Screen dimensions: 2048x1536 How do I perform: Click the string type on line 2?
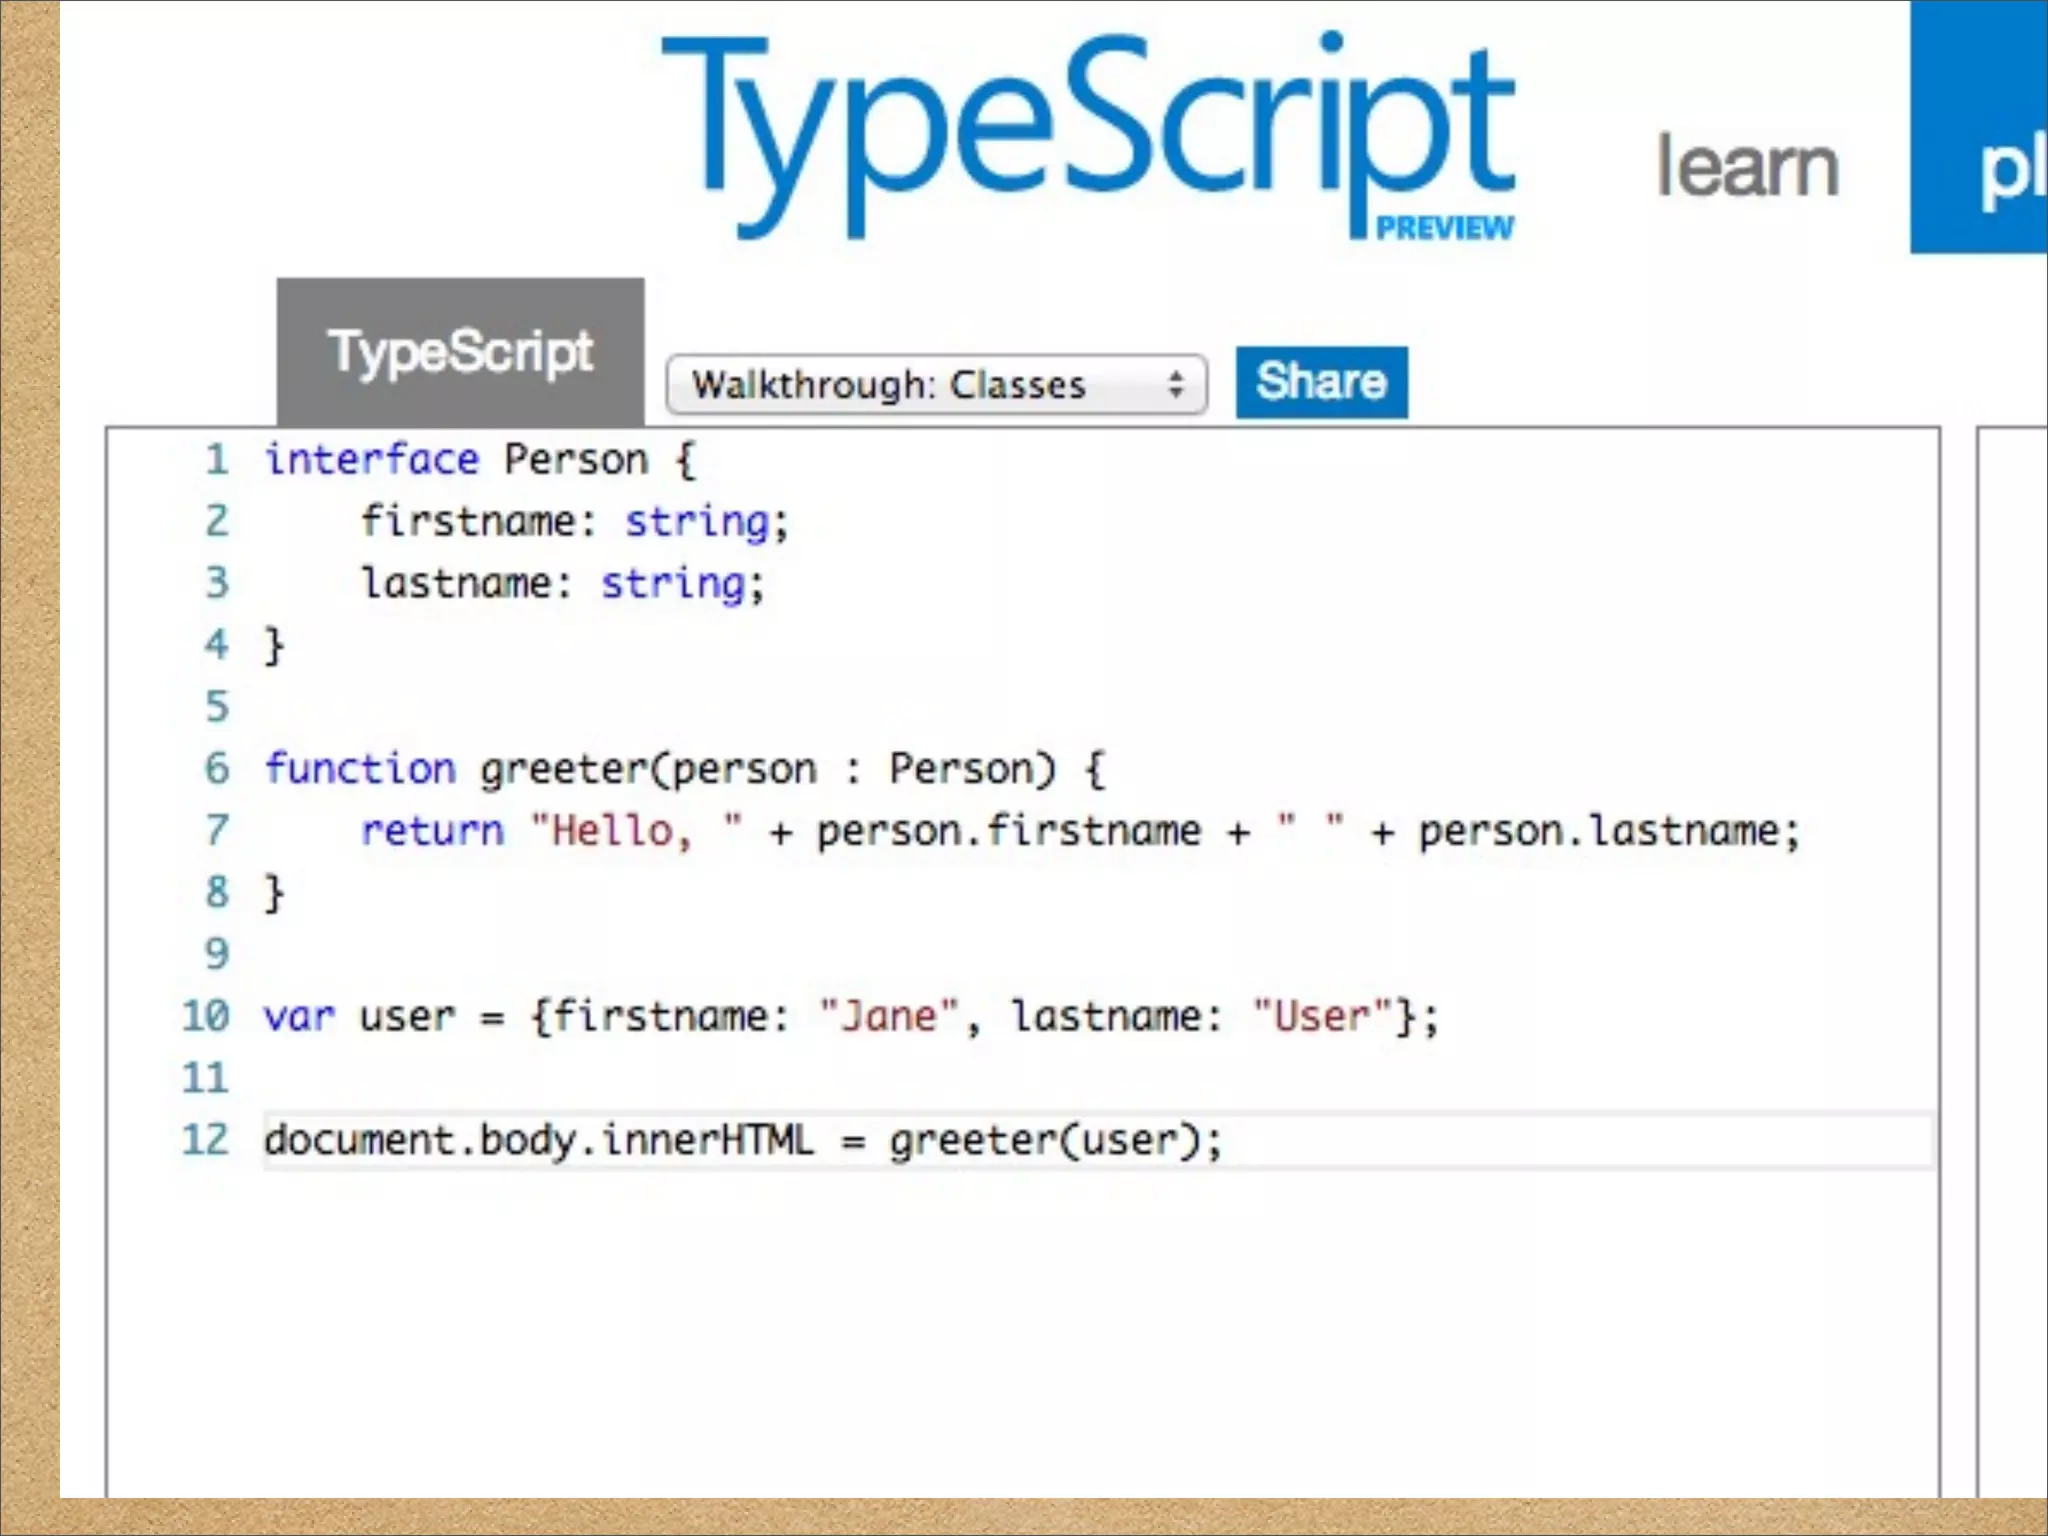pyautogui.click(x=697, y=522)
